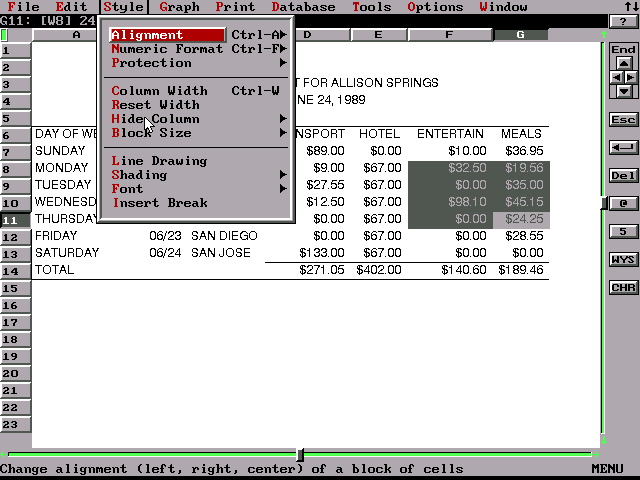Click the @ functions button
Viewport: 640px width, 480px height.
pos(623,203)
